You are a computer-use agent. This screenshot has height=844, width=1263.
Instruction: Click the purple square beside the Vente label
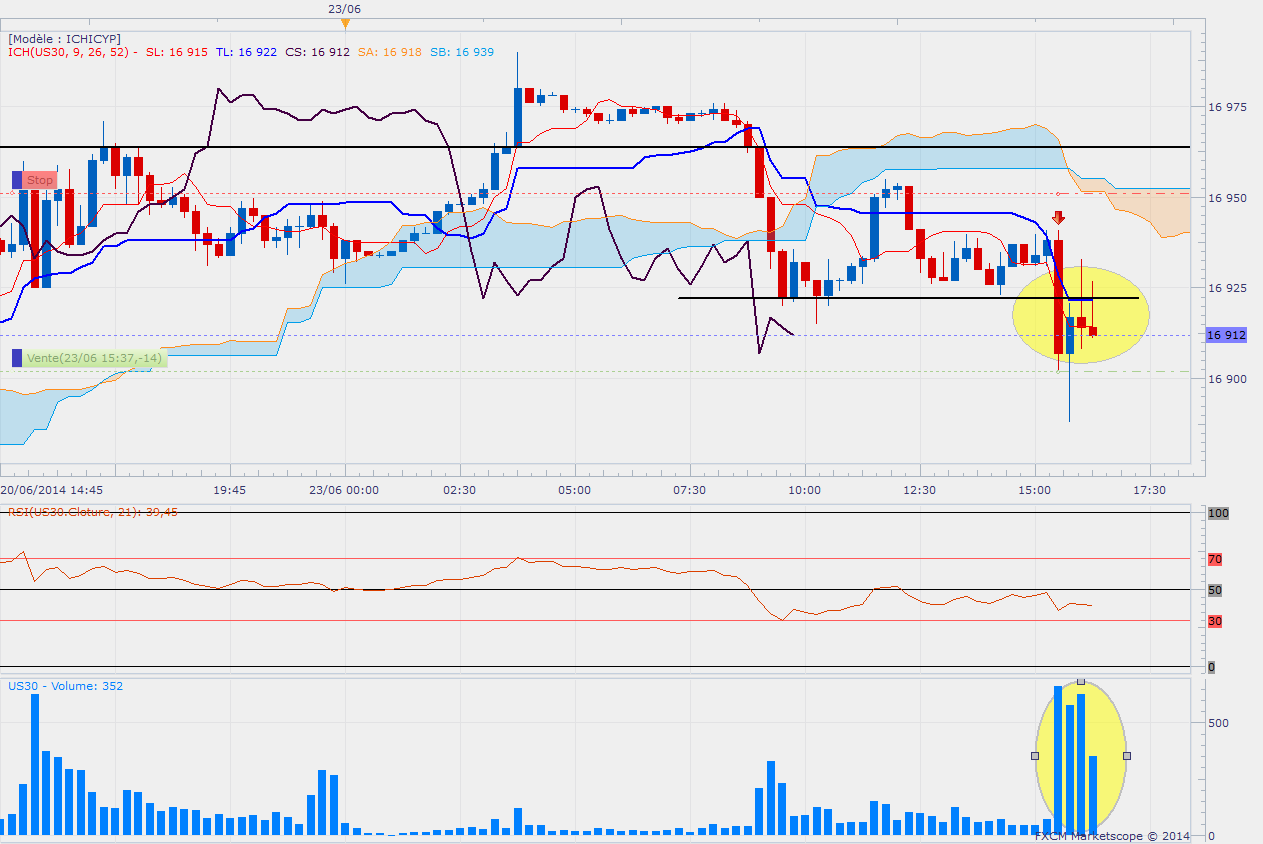click(x=16, y=358)
